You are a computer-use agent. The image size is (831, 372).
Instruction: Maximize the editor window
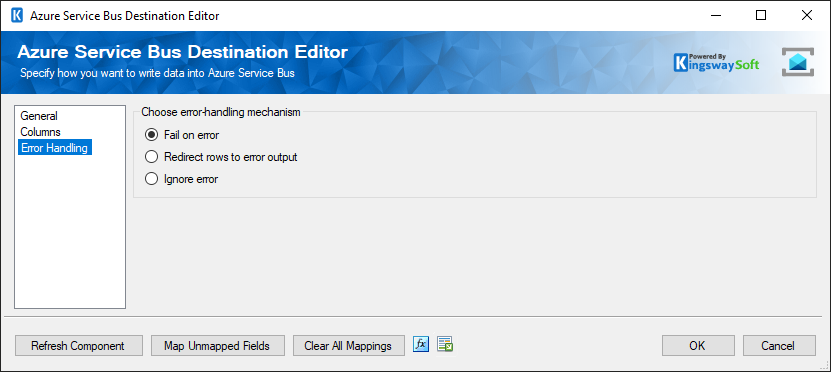(x=761, y=15)
